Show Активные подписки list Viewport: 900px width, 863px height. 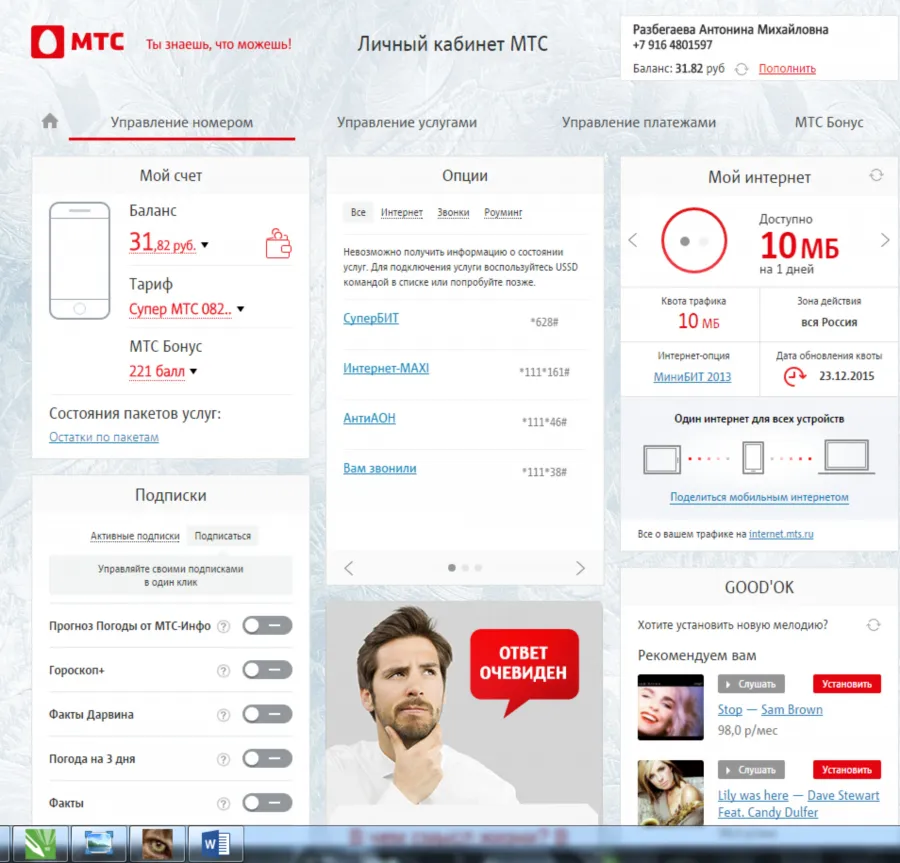[x=135, y=536]
